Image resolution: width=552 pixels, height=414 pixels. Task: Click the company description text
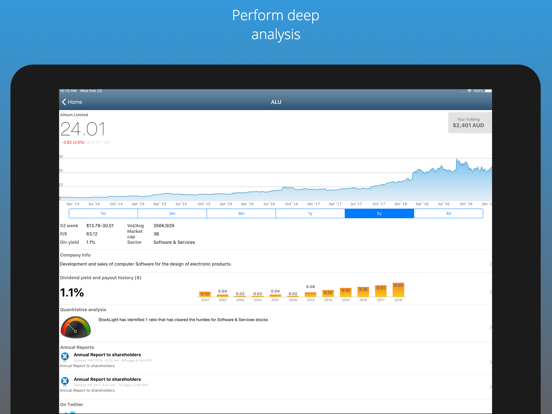pos(146,264)
